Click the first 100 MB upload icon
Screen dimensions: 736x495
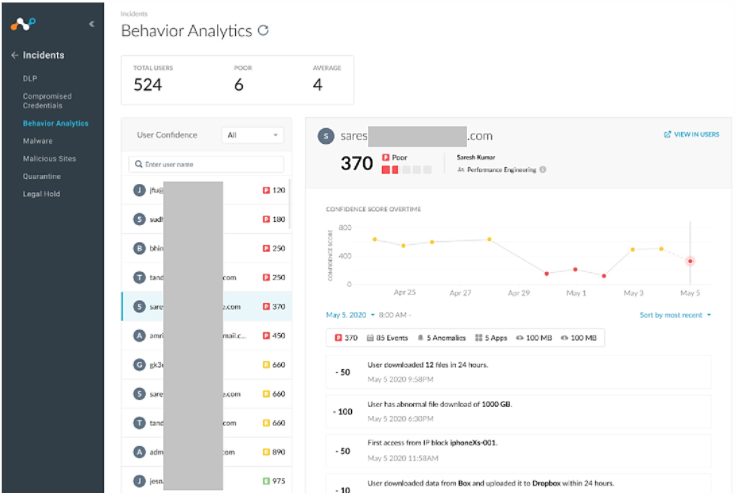(x=520, y=338)
